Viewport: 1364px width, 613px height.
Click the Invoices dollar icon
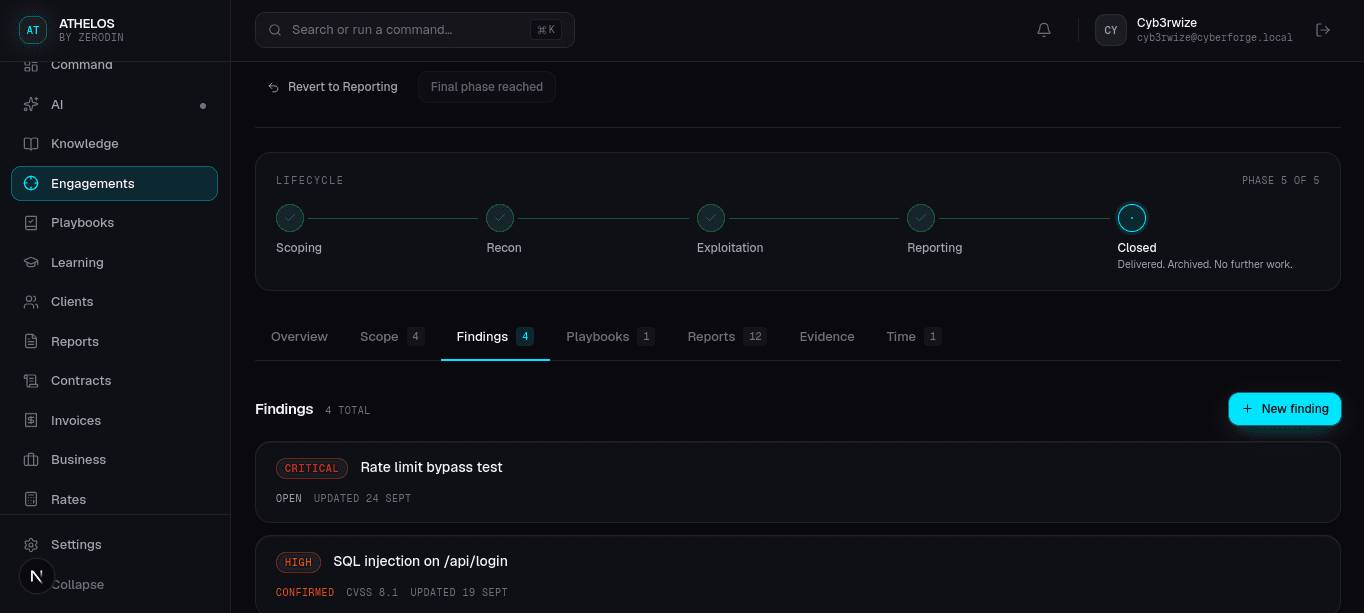pyautogui.click(x=31, y=420)
